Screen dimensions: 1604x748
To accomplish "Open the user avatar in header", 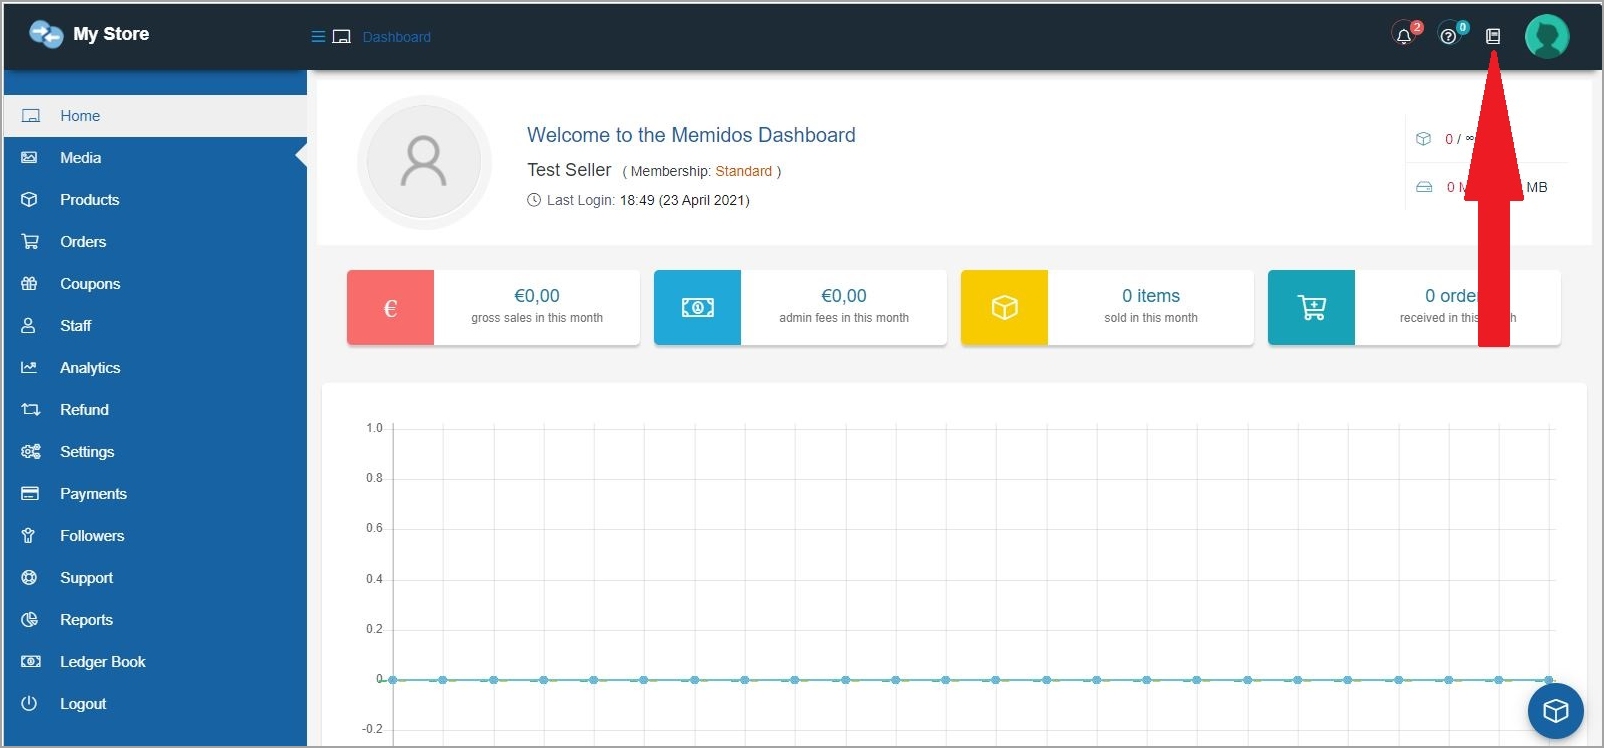I will click(x=1546, y=37).
